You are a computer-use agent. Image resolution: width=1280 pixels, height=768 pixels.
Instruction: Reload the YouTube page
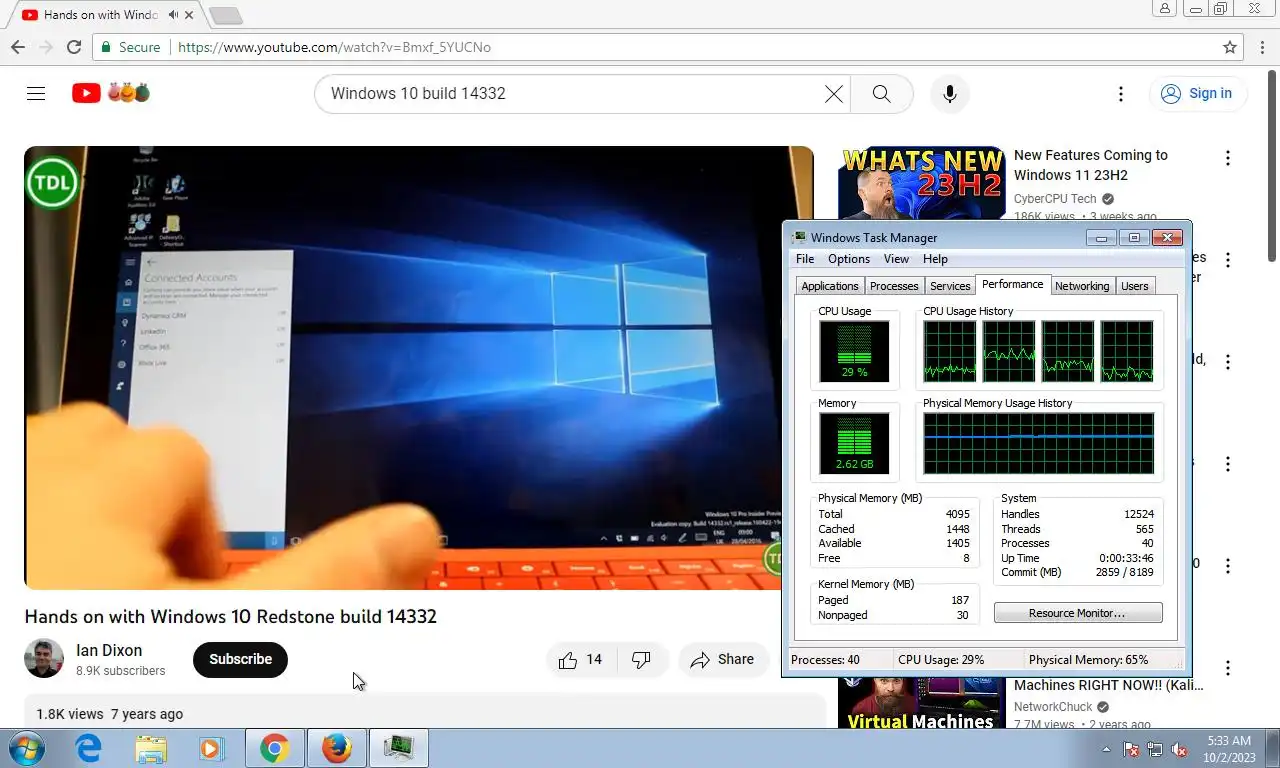coord(74,47)
